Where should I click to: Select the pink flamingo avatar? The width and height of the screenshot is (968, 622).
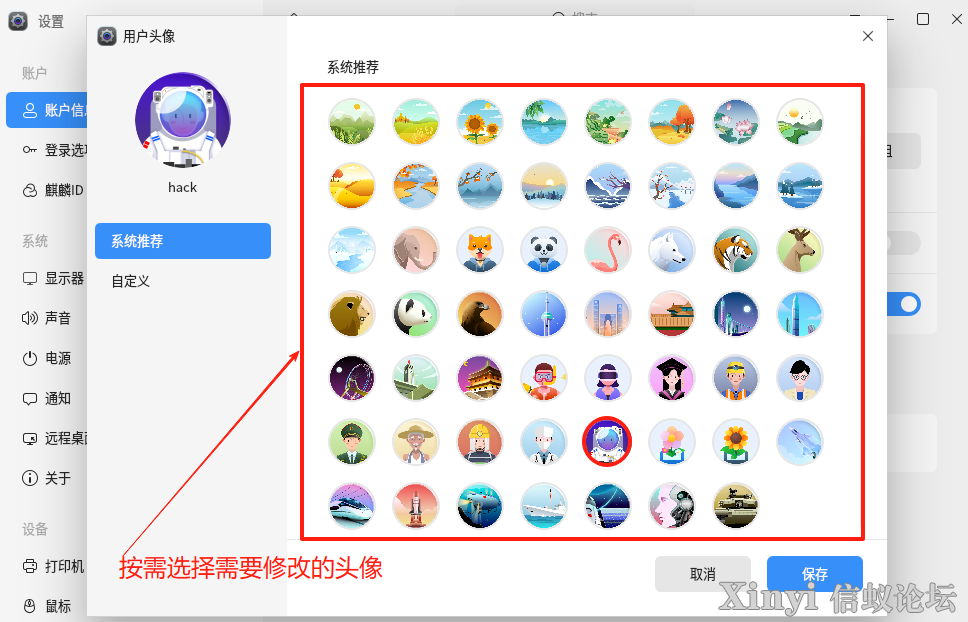tap(608, 251)
